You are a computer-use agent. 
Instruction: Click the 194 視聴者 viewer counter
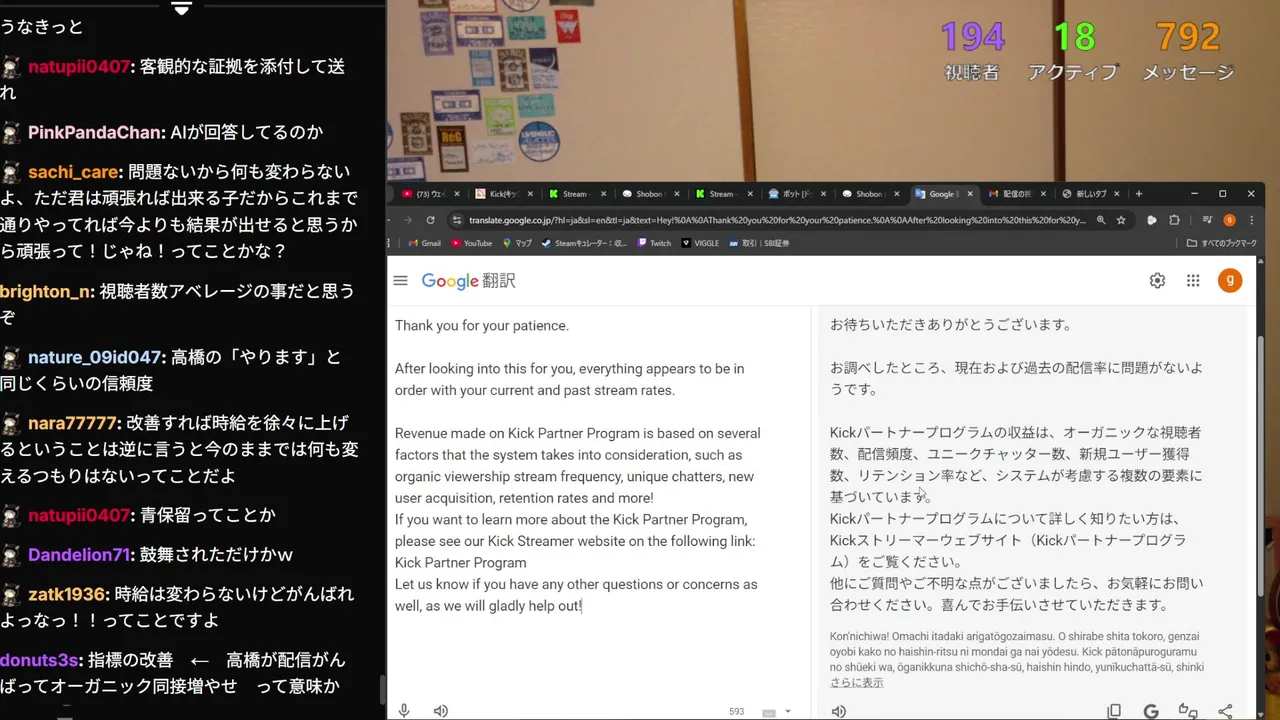click(972, 50)
